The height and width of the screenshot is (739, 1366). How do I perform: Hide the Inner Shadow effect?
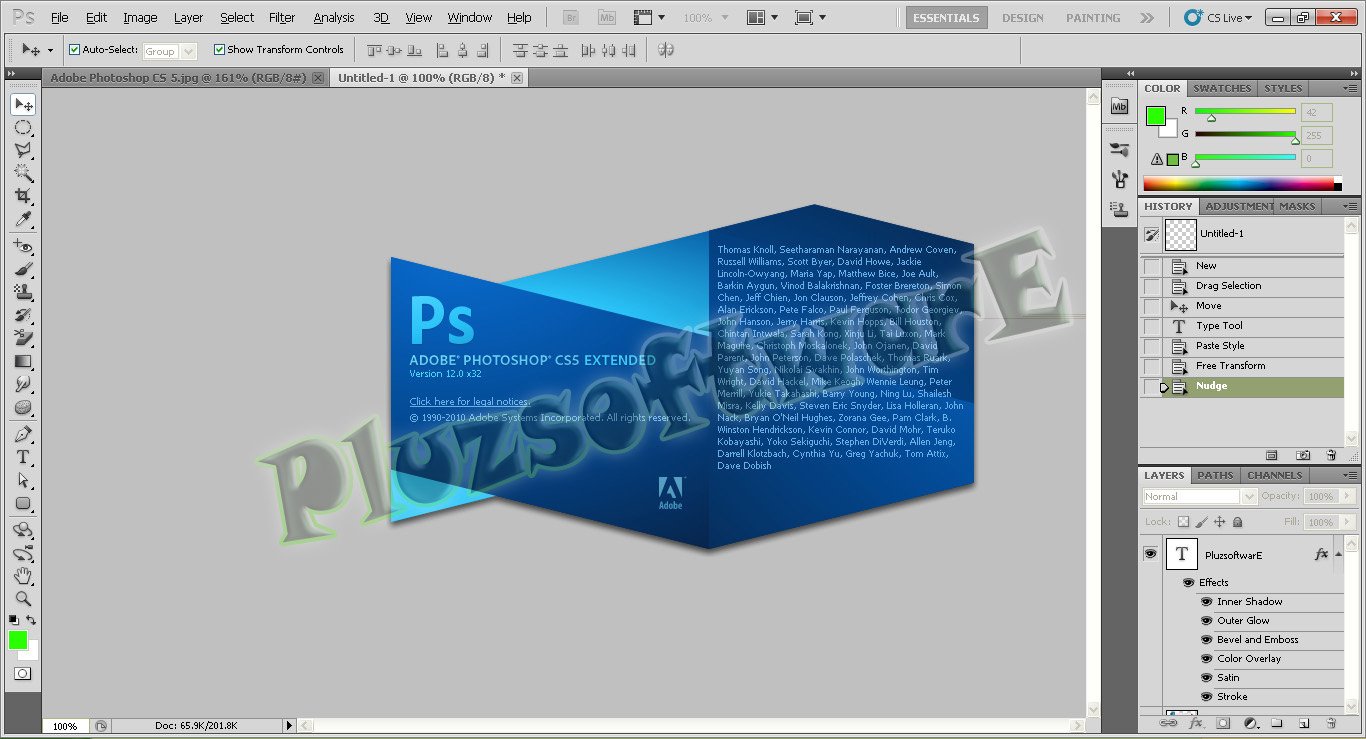click(x=1206, y=601)
